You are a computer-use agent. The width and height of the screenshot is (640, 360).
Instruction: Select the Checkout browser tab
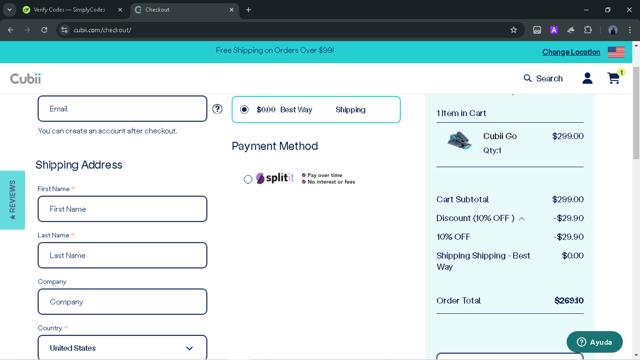point(184,10)
